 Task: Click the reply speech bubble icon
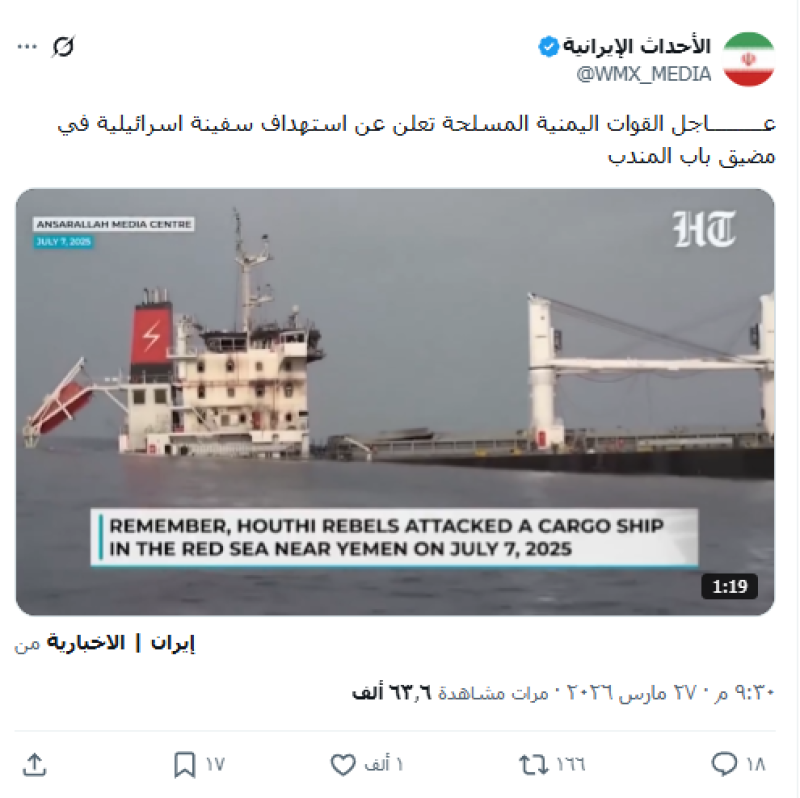724,764
